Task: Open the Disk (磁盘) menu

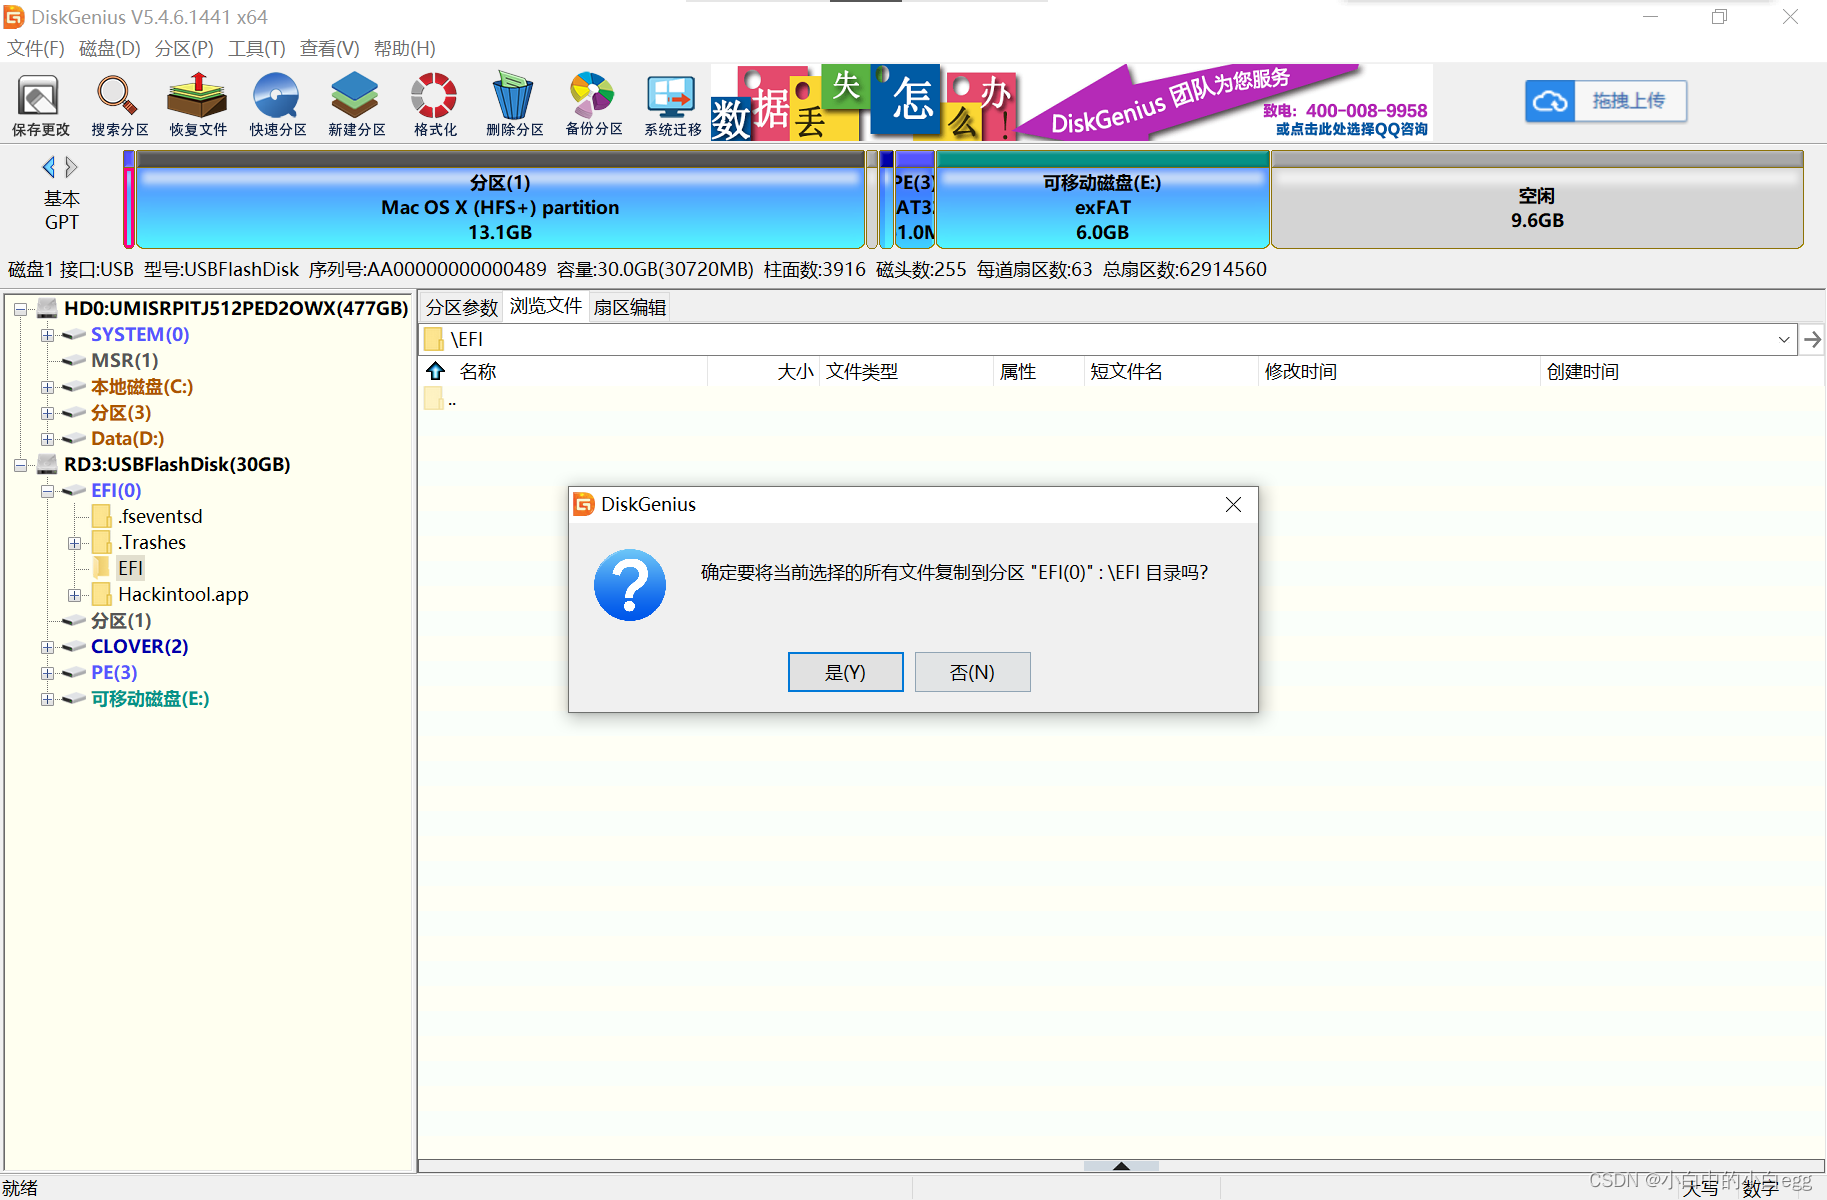Action: click(110, 48)
